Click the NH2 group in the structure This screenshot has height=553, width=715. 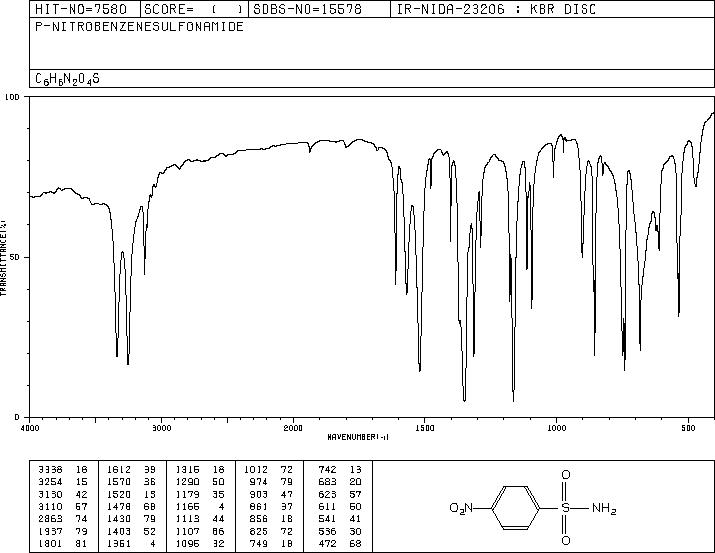[604, 508]
